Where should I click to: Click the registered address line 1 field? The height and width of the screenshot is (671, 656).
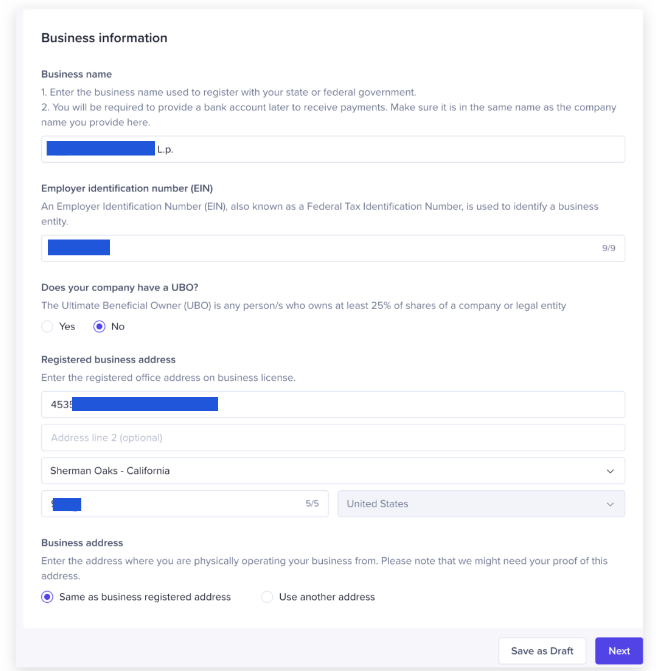coord(400,405)
